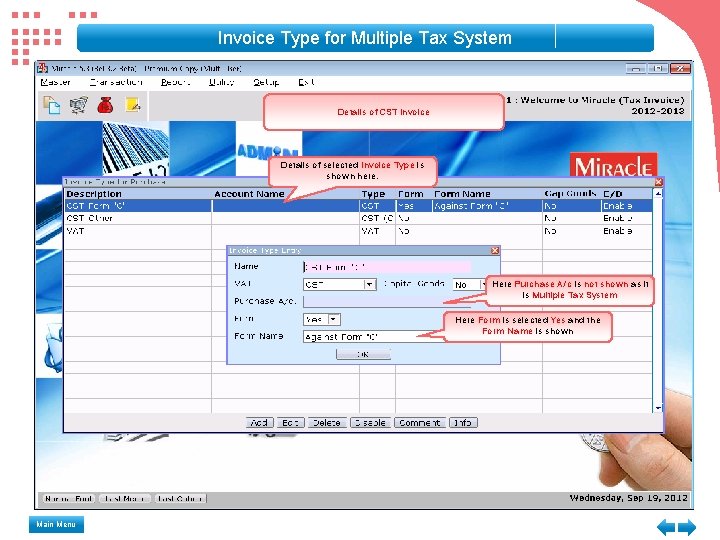Click the Disable button

click(x=371, y=422)
